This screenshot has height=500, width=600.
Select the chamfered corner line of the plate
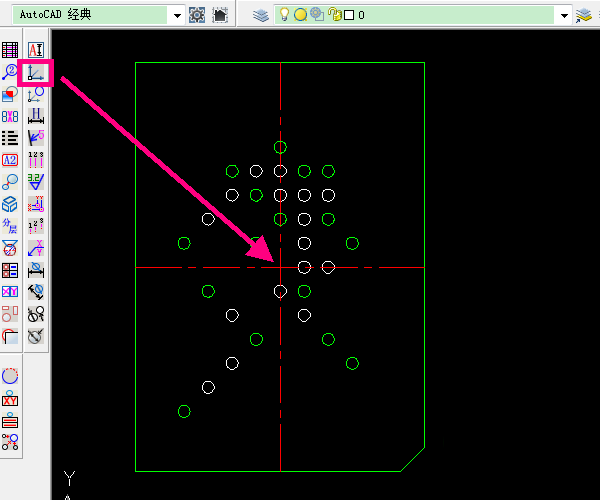tap(412, 459)
